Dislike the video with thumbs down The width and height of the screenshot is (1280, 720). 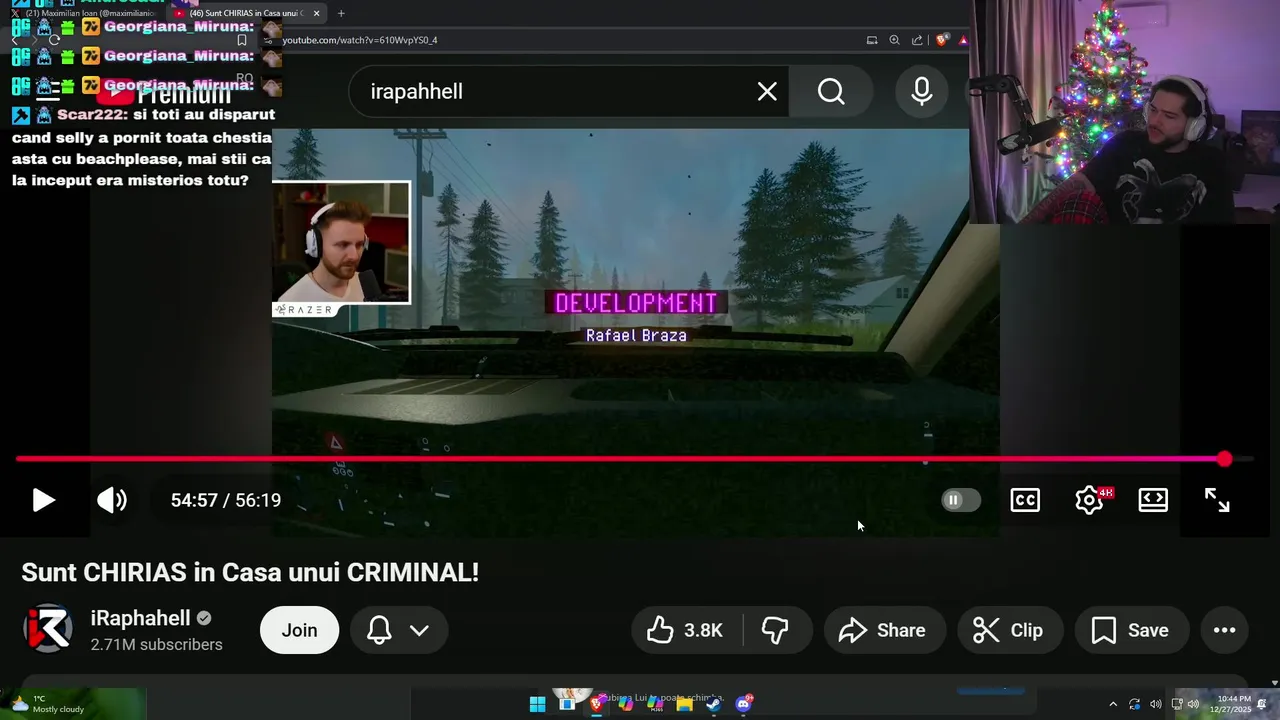click(x=776, y=630)
